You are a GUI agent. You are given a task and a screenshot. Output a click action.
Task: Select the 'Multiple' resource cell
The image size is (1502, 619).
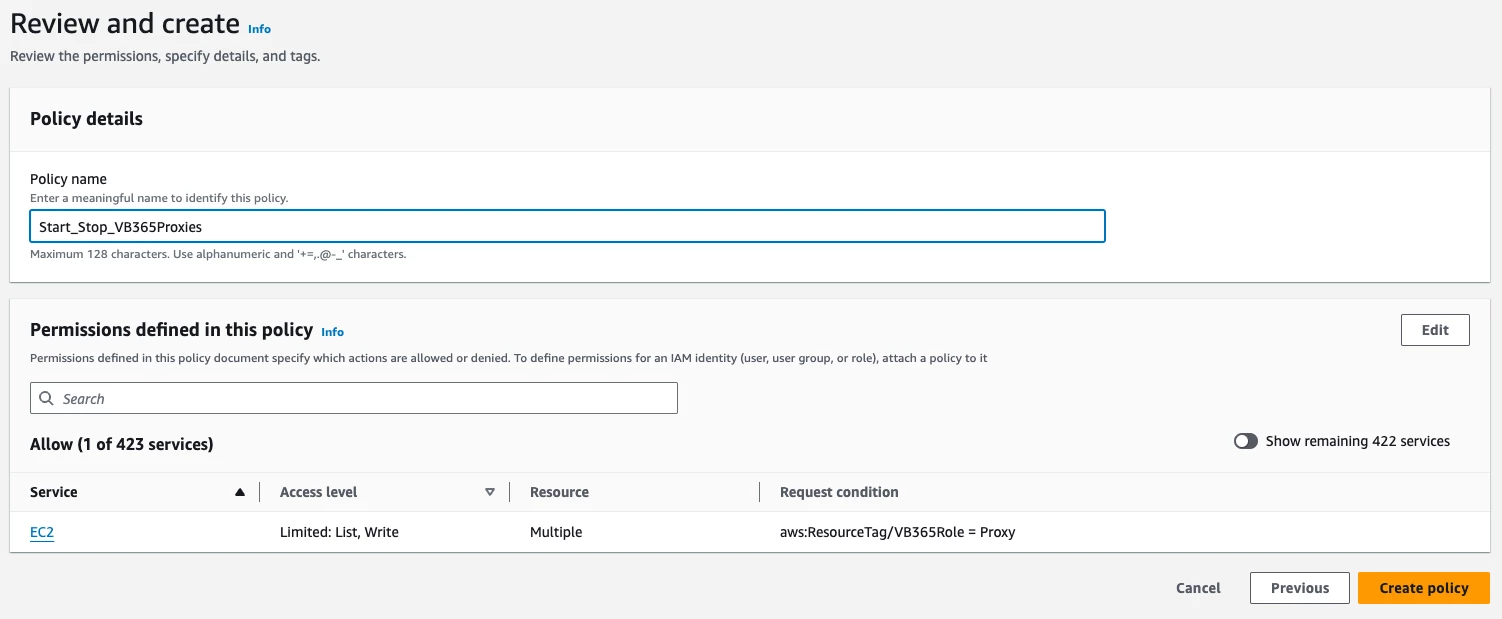[556, 532]
